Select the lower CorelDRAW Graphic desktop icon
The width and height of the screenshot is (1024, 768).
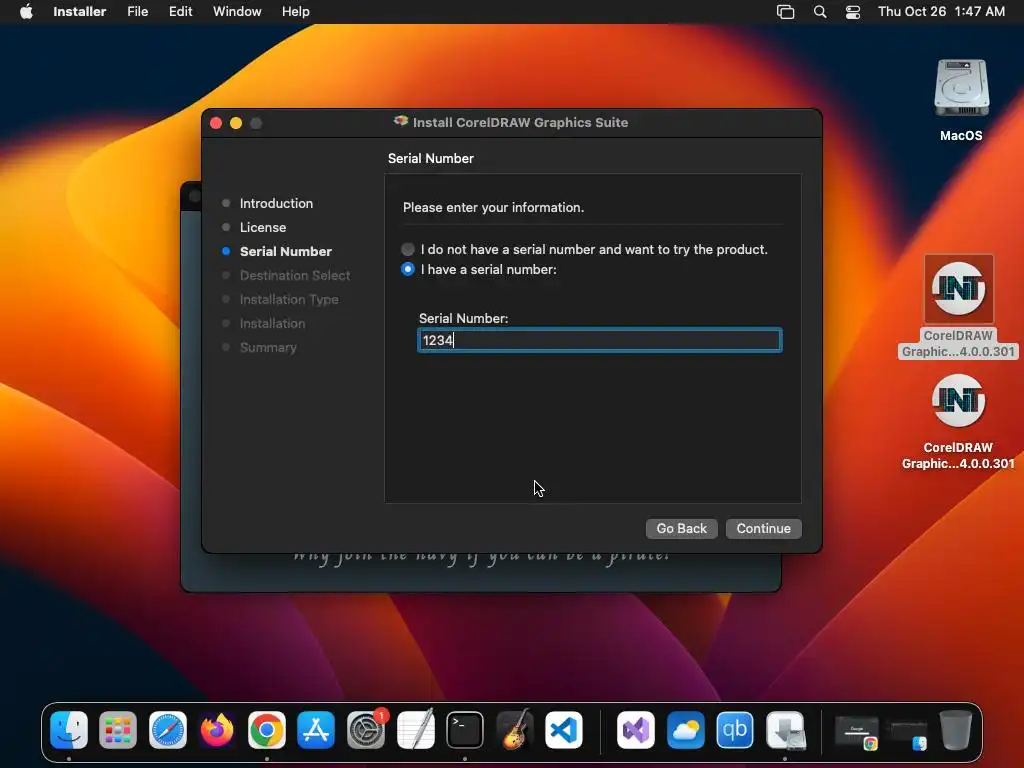point(958,422)
